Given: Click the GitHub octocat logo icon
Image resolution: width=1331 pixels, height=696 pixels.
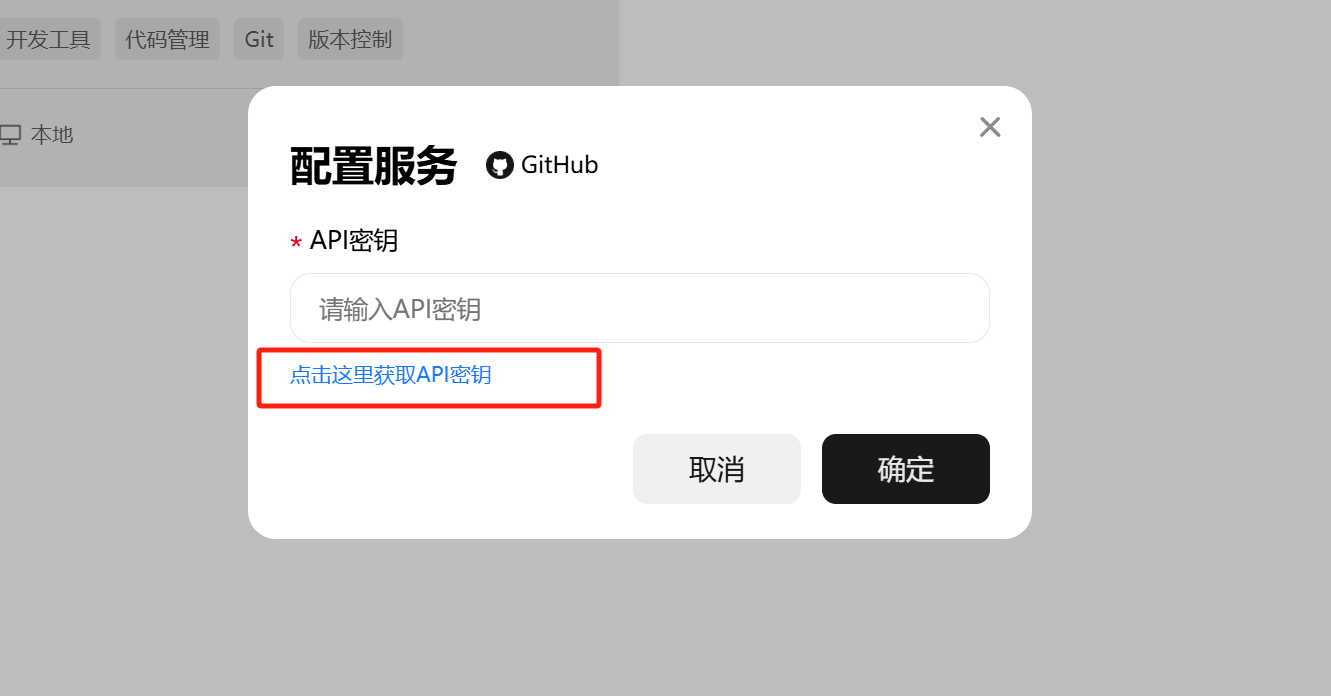Looking at the screenshot, I should (x=500, y=165).
